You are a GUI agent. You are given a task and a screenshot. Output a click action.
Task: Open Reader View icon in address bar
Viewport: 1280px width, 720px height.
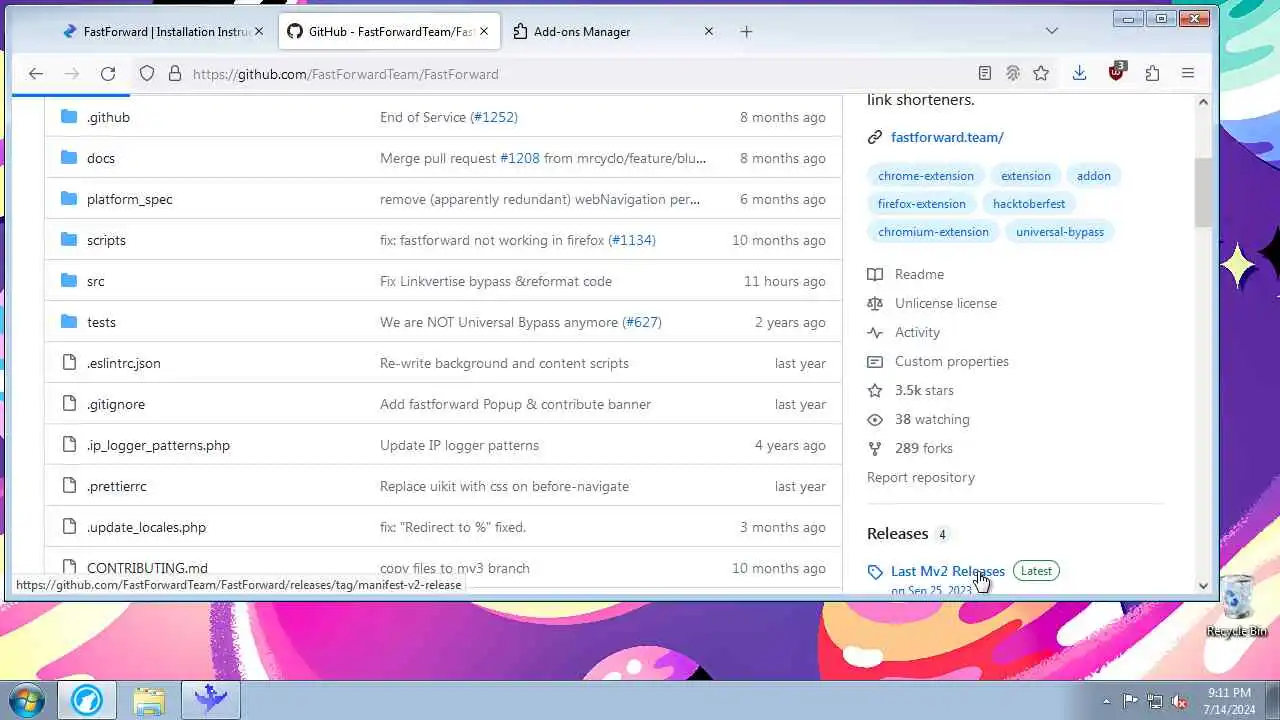[x=985, y=73]
